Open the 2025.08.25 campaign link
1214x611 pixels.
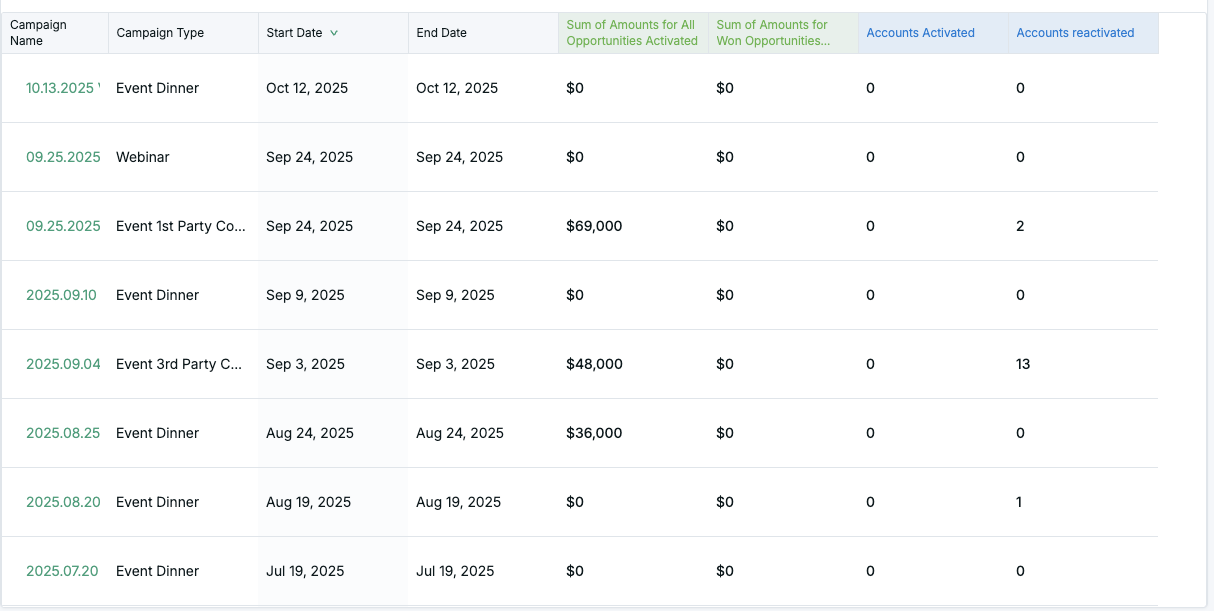63,433
